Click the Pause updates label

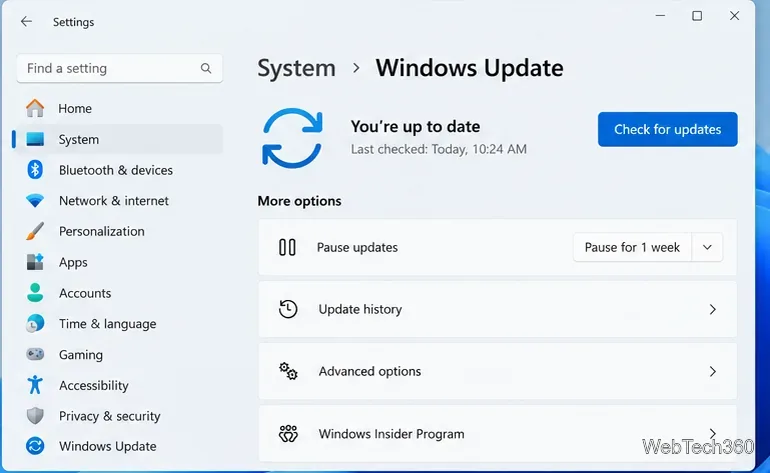(357, 247)
